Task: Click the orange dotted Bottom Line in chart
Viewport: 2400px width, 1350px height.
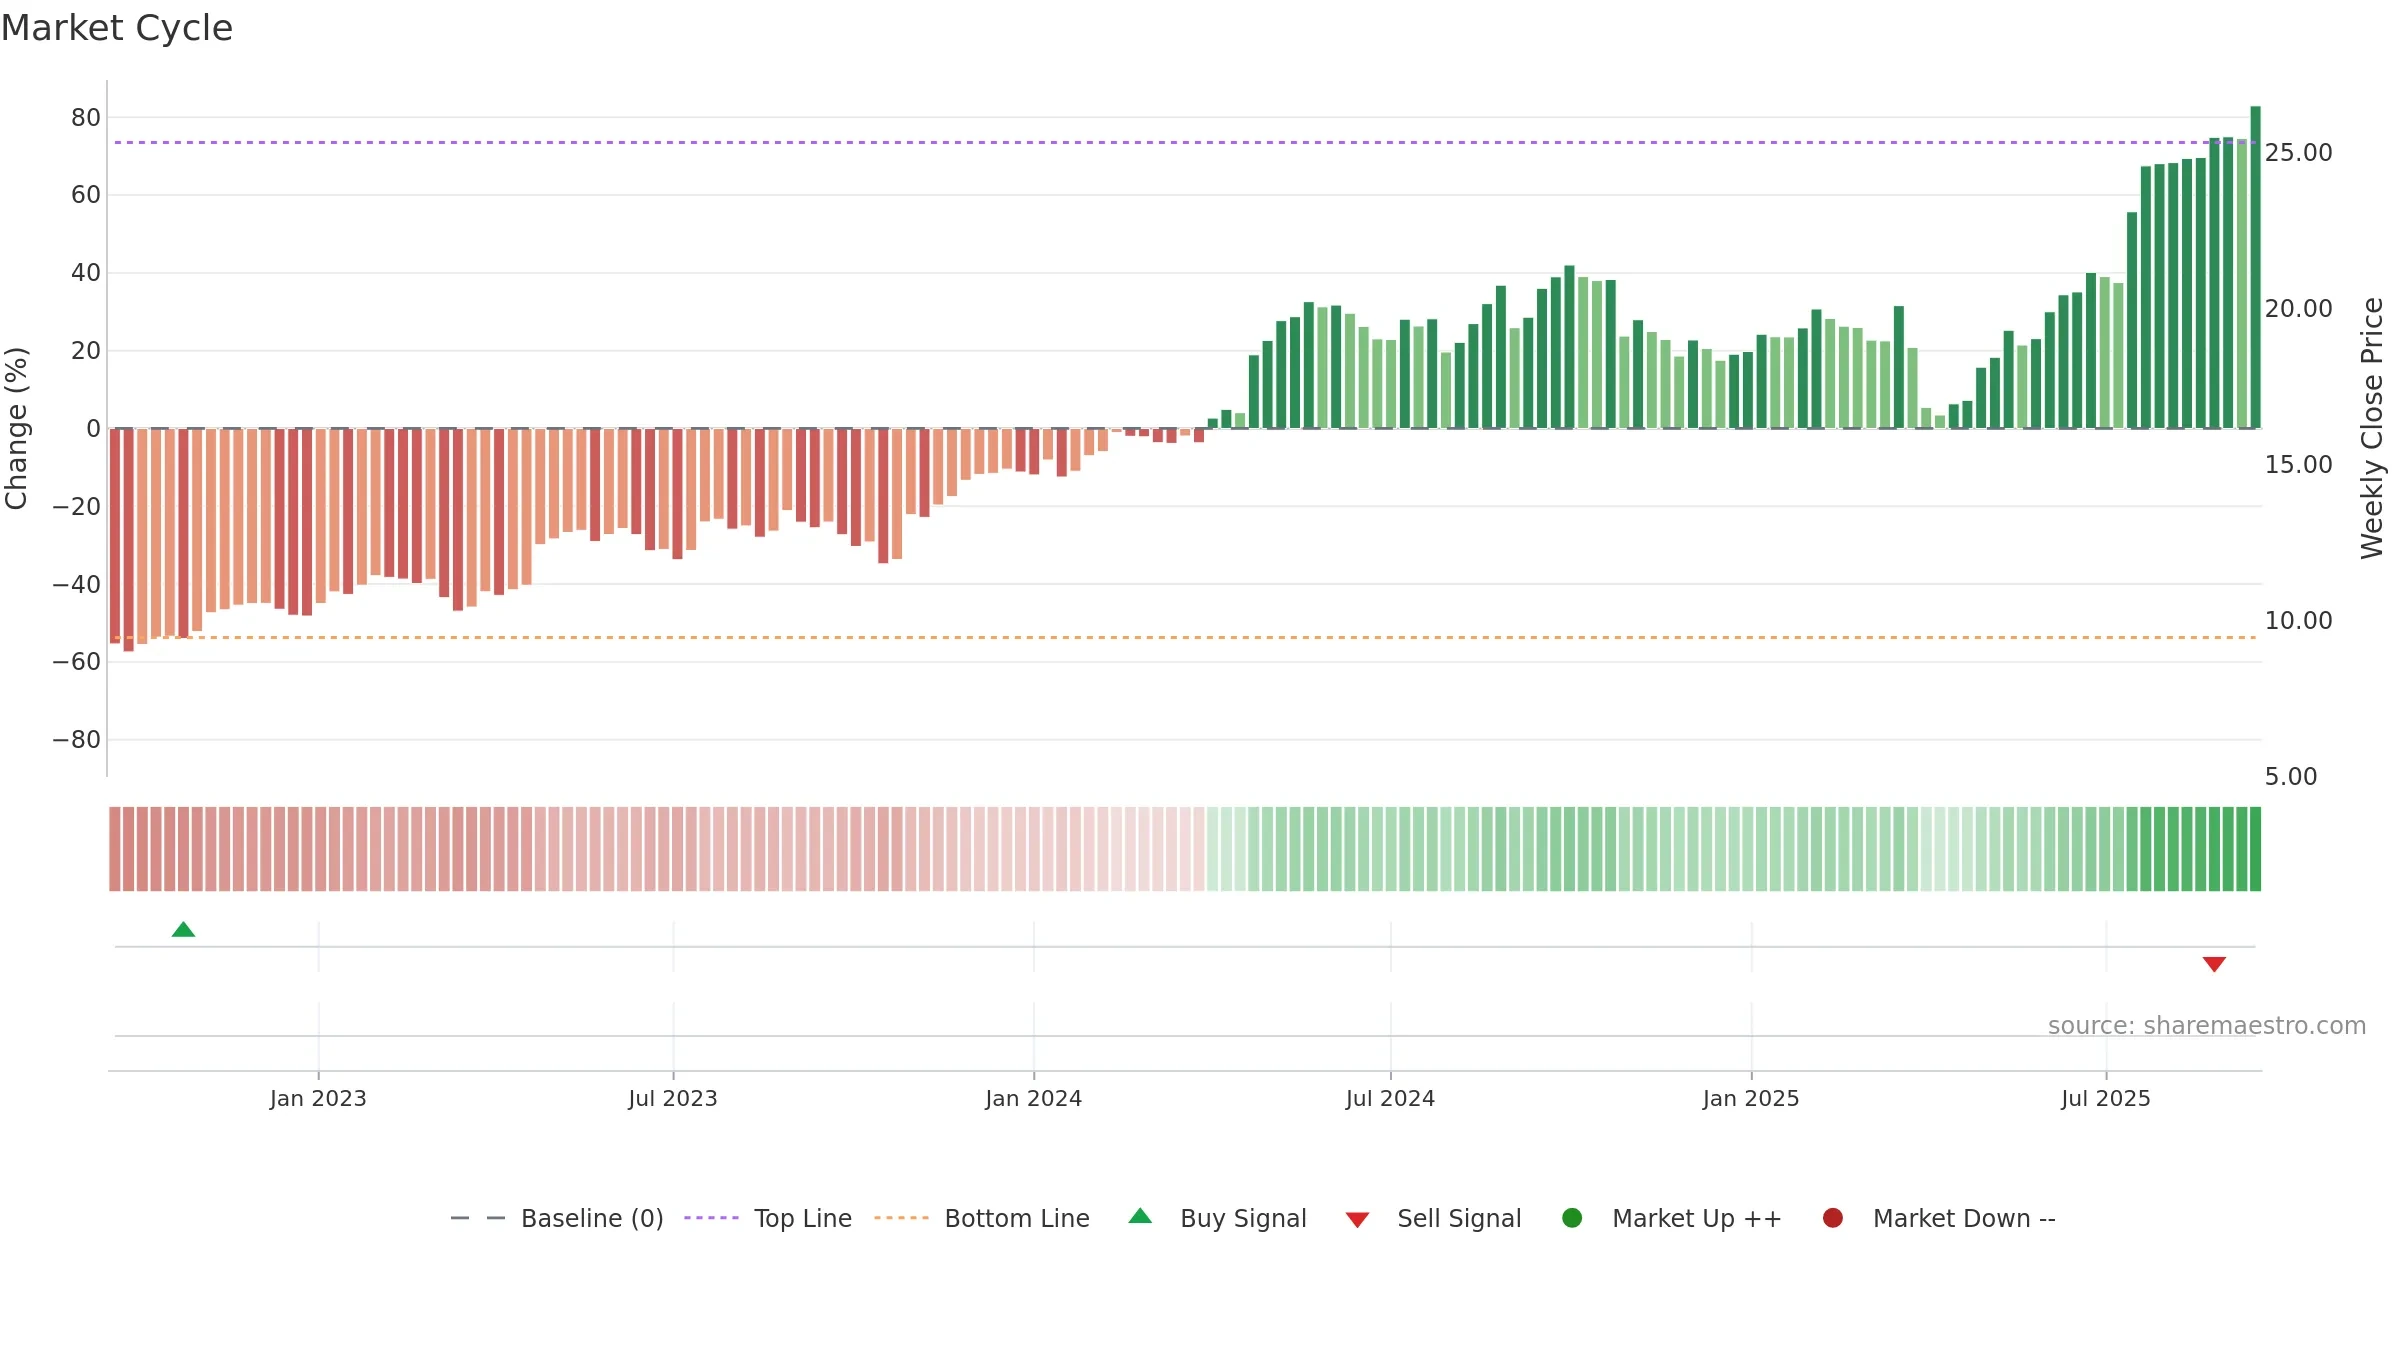Action: point(1185,637)
